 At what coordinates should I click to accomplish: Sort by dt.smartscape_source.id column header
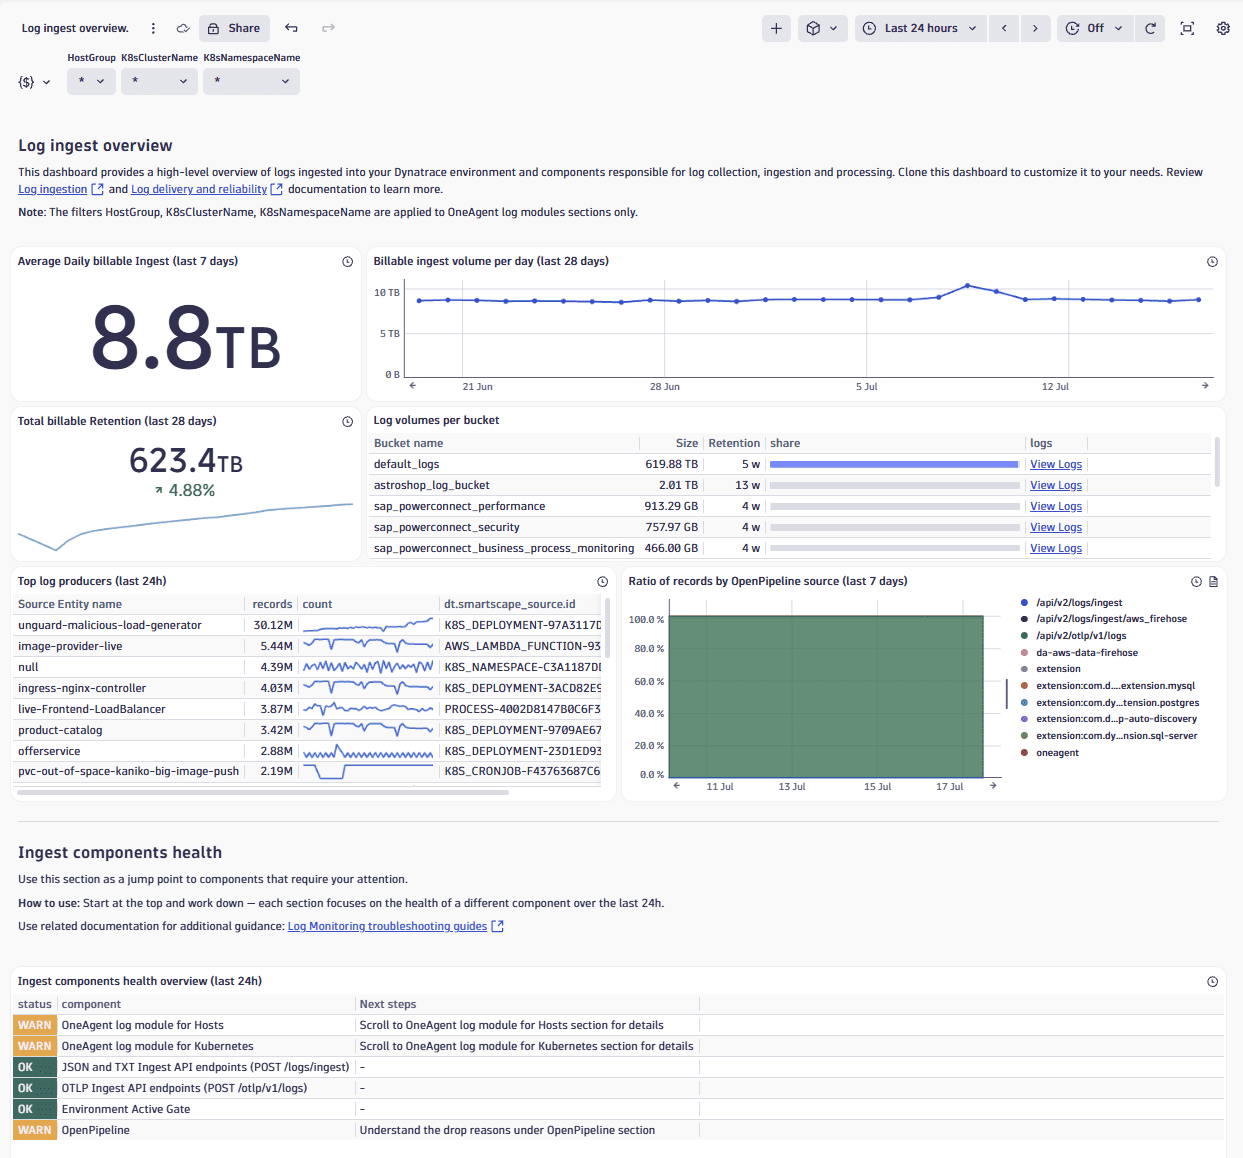click(x=510, y=604)
